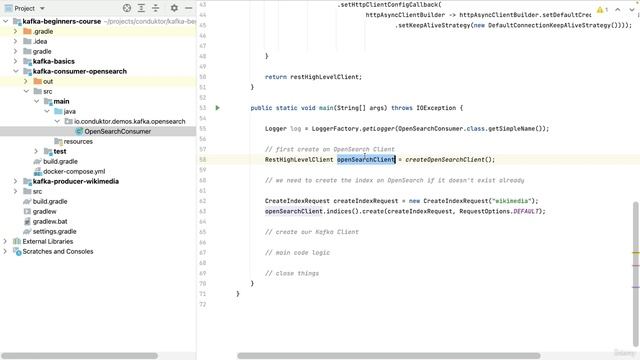Image resolution: width=640 pixels, height=360 pixels.
Task: Click the kafka-basics folder icon
Action: 27,61
